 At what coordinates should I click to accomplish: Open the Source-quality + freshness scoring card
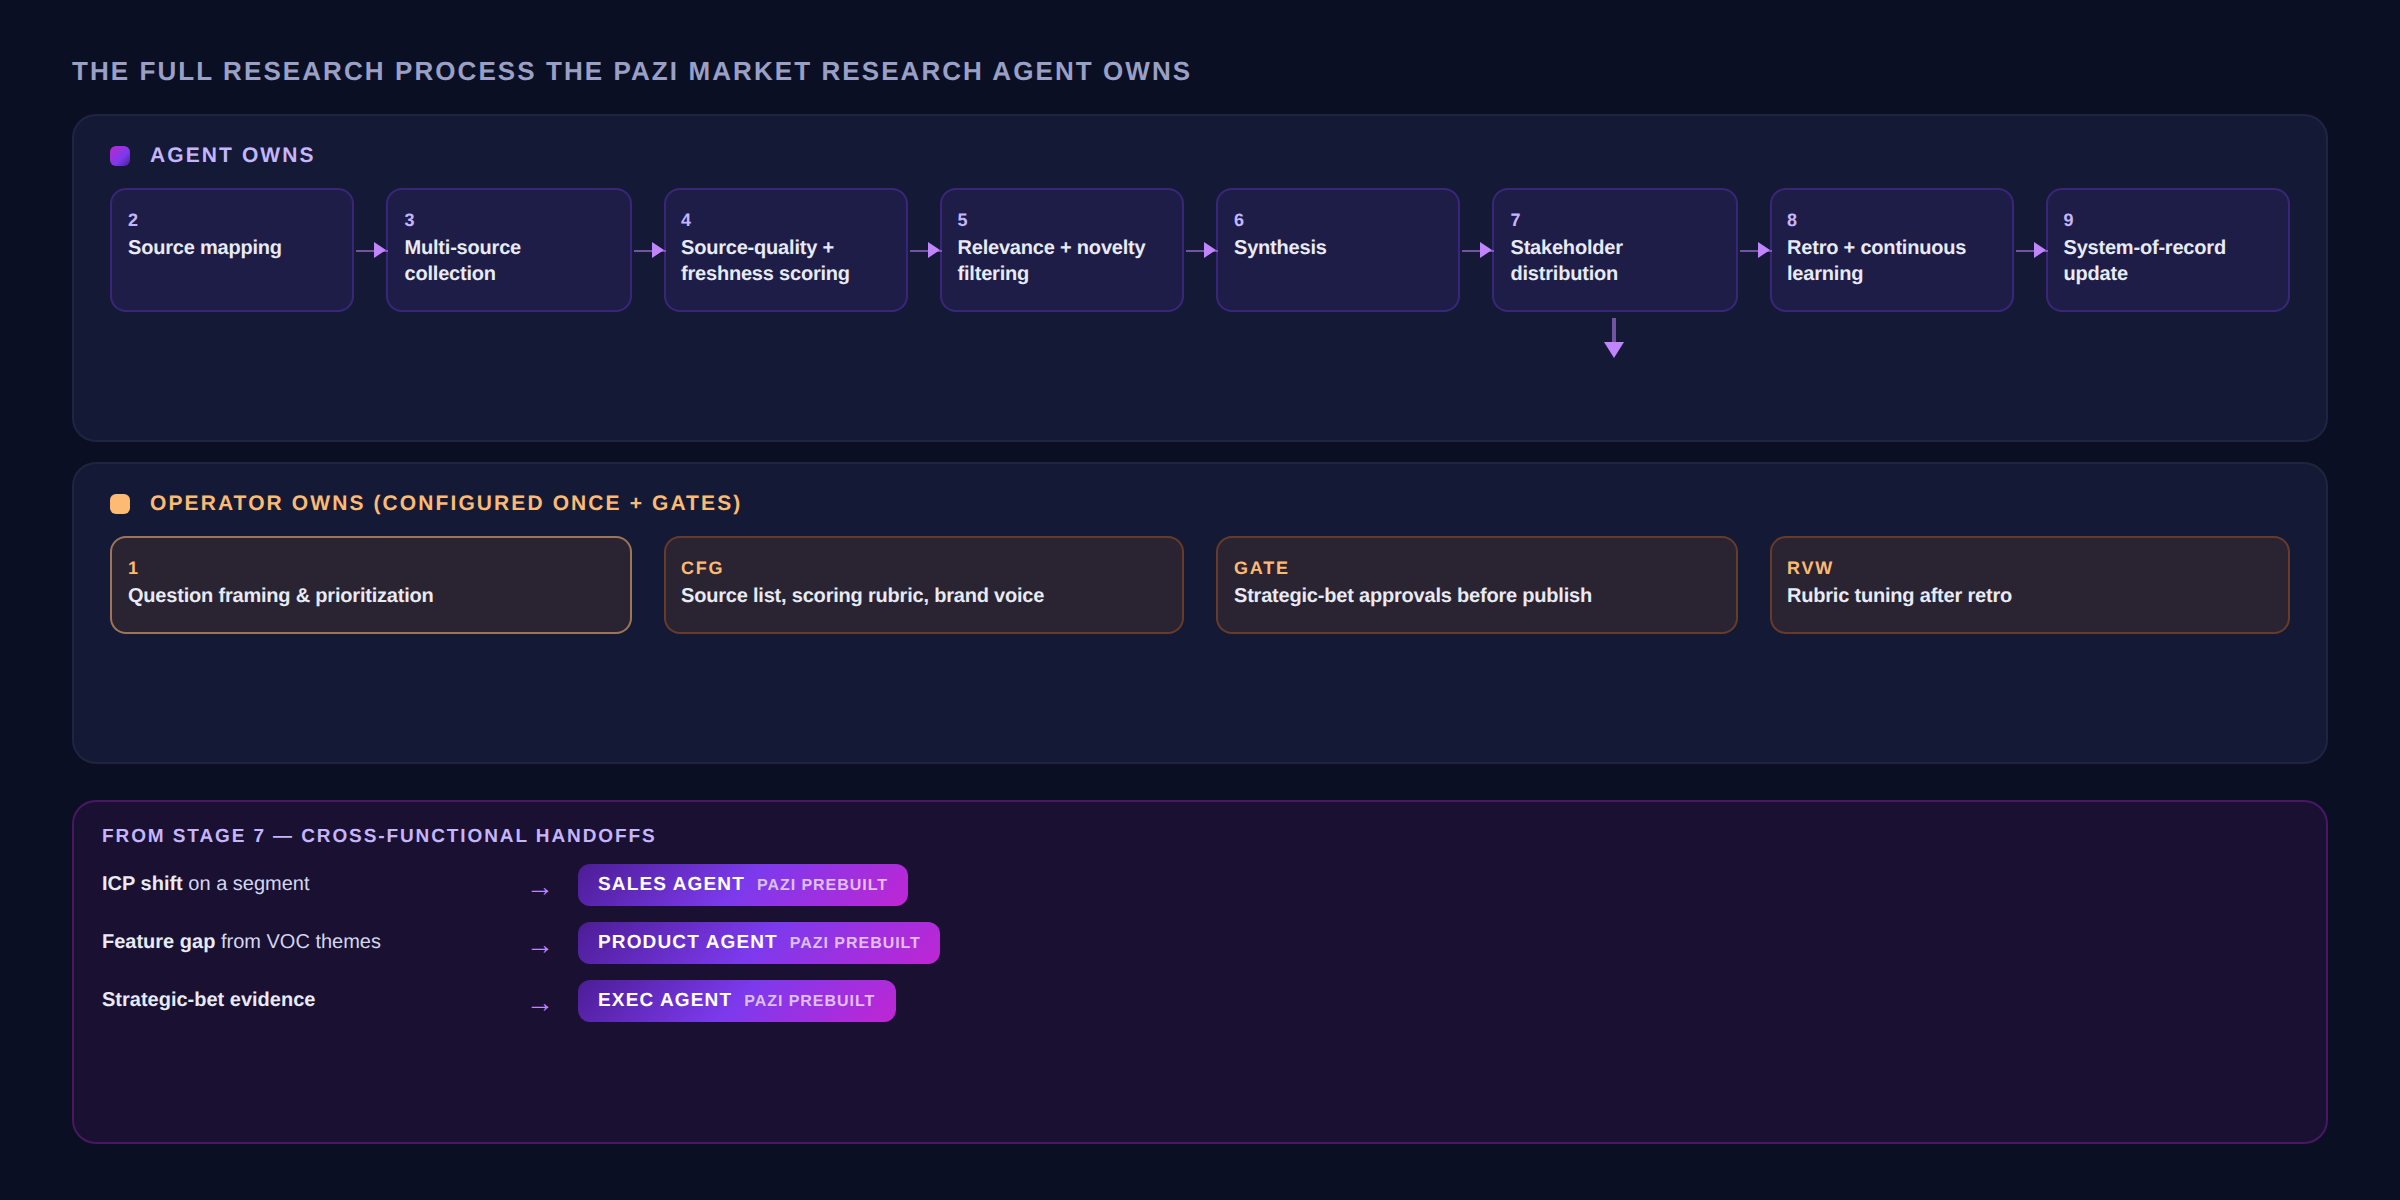786,250
